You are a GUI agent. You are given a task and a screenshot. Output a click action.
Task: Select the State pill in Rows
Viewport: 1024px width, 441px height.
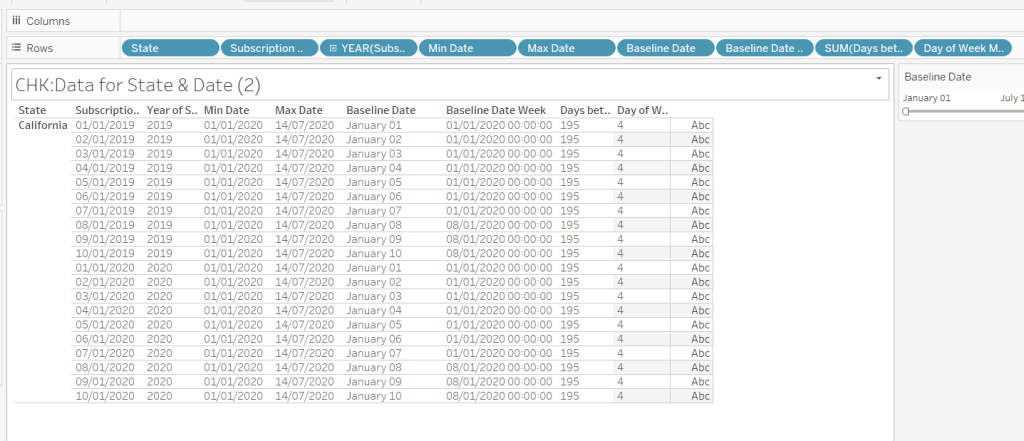[x=170, y=48]
